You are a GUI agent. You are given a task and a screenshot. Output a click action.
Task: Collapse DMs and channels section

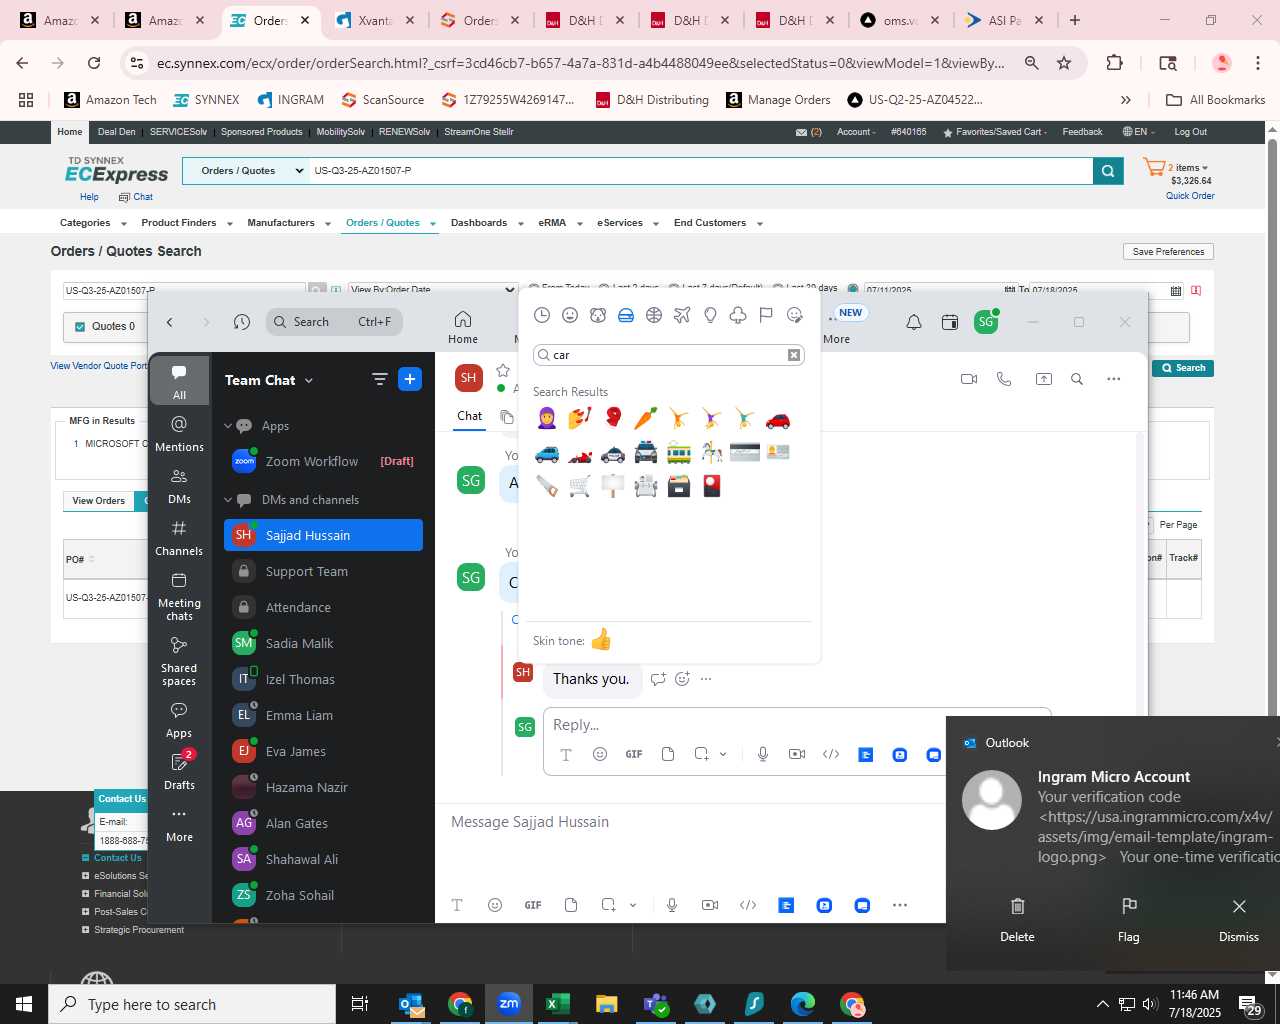228,500
